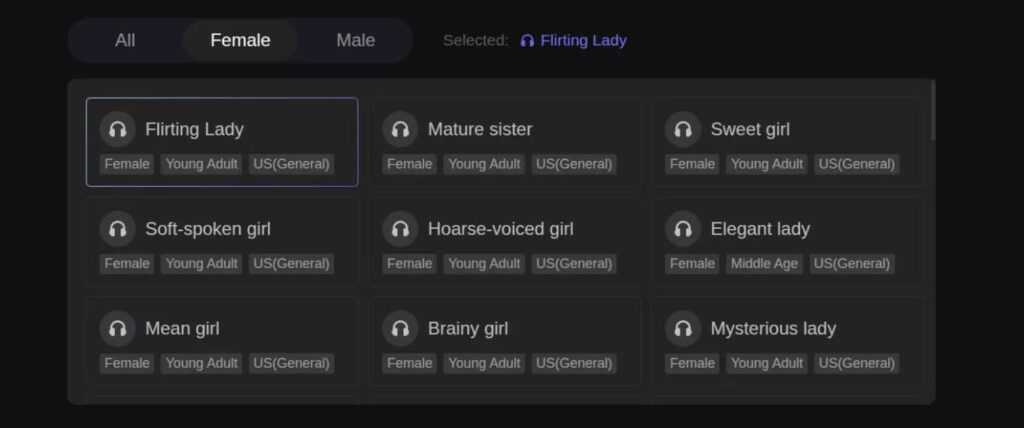The height and width of the screenshot is (428, 1024).
Task: Click Female tag on Mean girl card
Action: [127, 363]
